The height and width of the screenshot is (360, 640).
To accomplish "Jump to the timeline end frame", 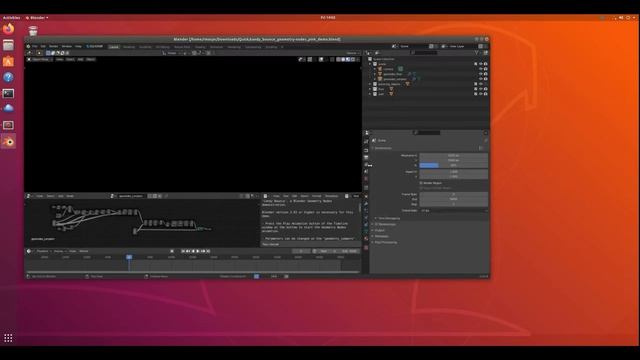I will click(208, 251).
